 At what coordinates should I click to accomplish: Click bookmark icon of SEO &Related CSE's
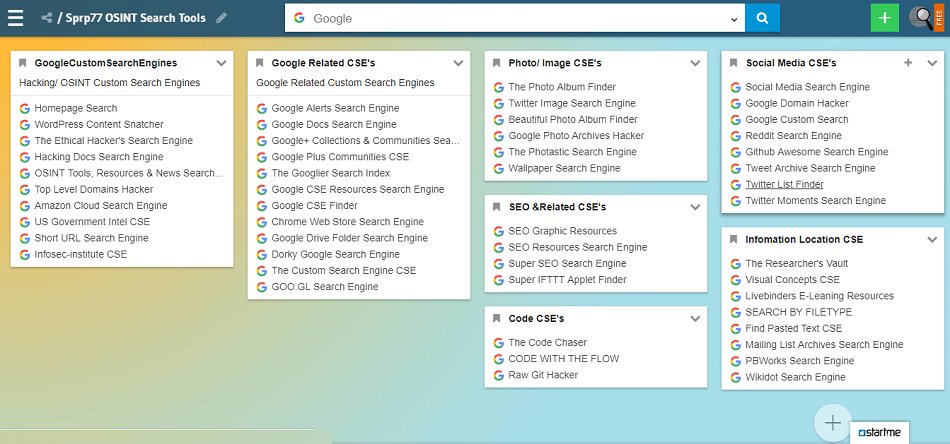pos(497,207)
